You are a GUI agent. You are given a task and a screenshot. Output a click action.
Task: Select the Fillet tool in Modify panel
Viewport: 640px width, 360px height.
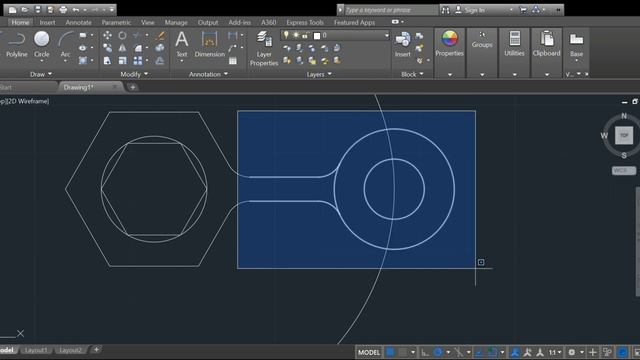tap(138, 48)
